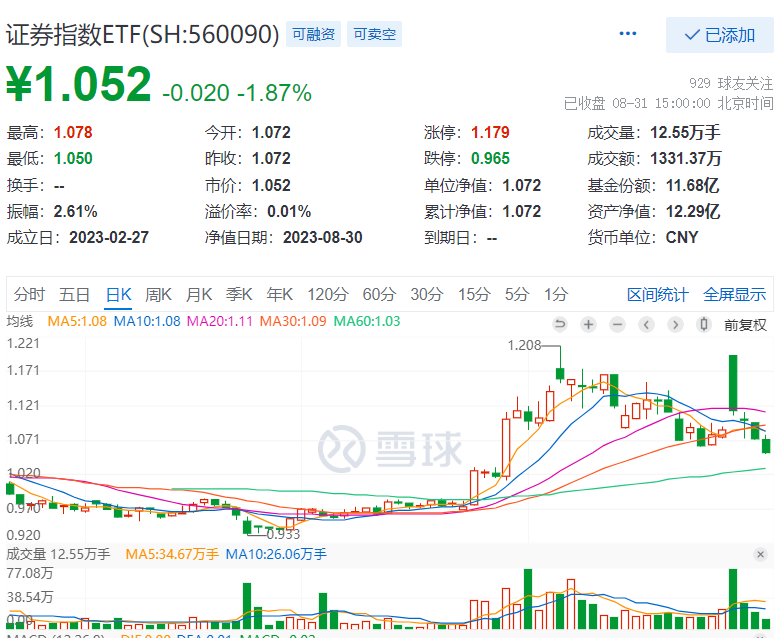This screenshot has width=780, height=638.
Task: Click the MA60:1.03 moving average label
Action: coord(367,321)
